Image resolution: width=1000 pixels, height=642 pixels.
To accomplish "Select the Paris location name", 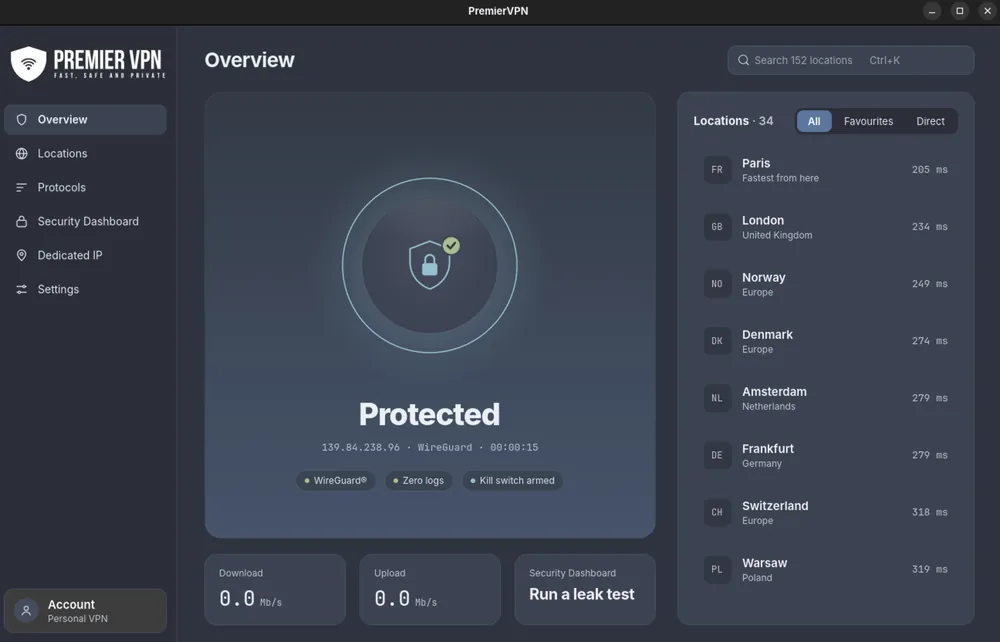I will (756, 163).
